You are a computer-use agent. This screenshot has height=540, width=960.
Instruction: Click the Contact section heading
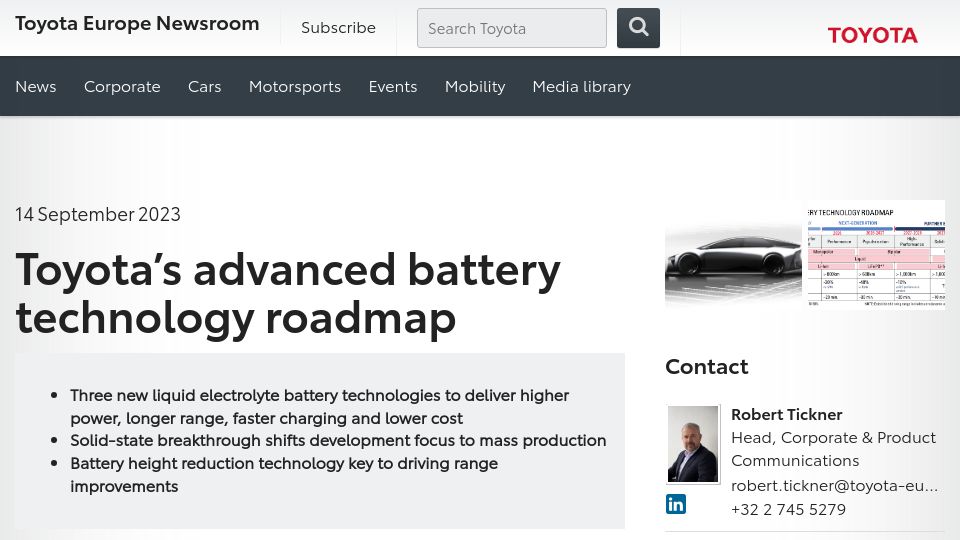click(707, 366)
